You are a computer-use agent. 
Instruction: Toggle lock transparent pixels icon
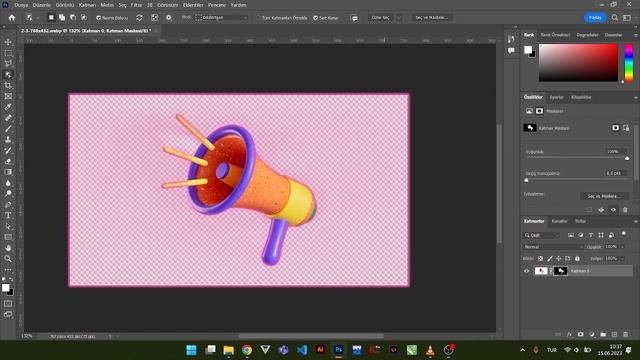pyautogui.click(x=540, y=258)
